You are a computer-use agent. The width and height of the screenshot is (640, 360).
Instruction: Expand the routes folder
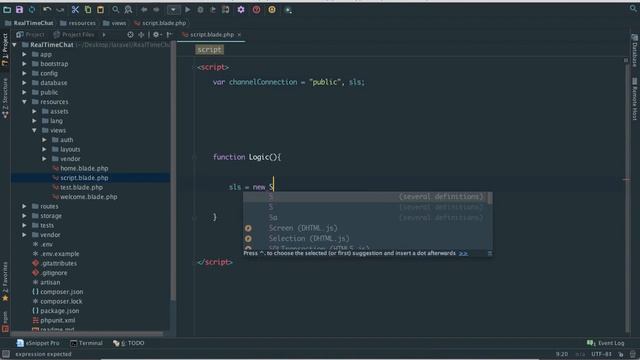click(x=24, y=206)
